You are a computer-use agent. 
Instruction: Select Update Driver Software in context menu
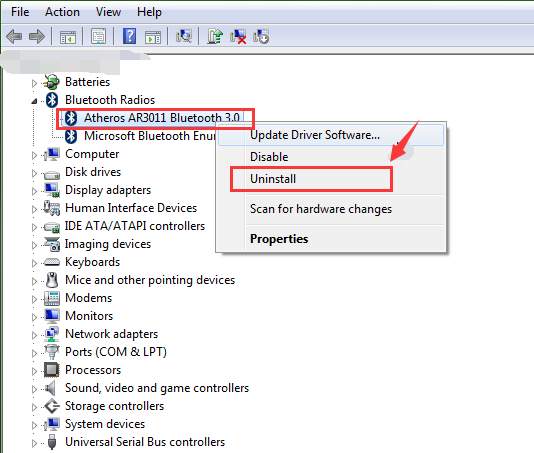point(315,135)
